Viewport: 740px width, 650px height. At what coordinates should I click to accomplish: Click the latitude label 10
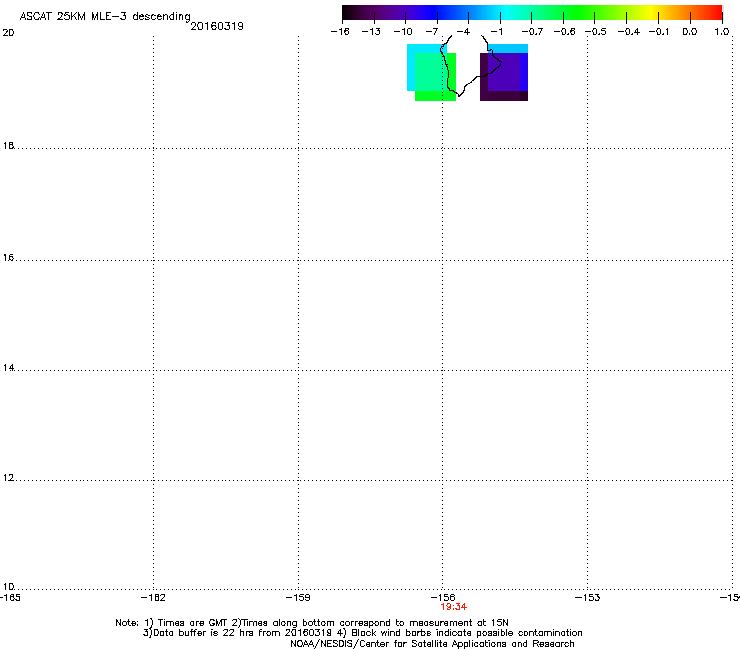[x=8, y=587]
